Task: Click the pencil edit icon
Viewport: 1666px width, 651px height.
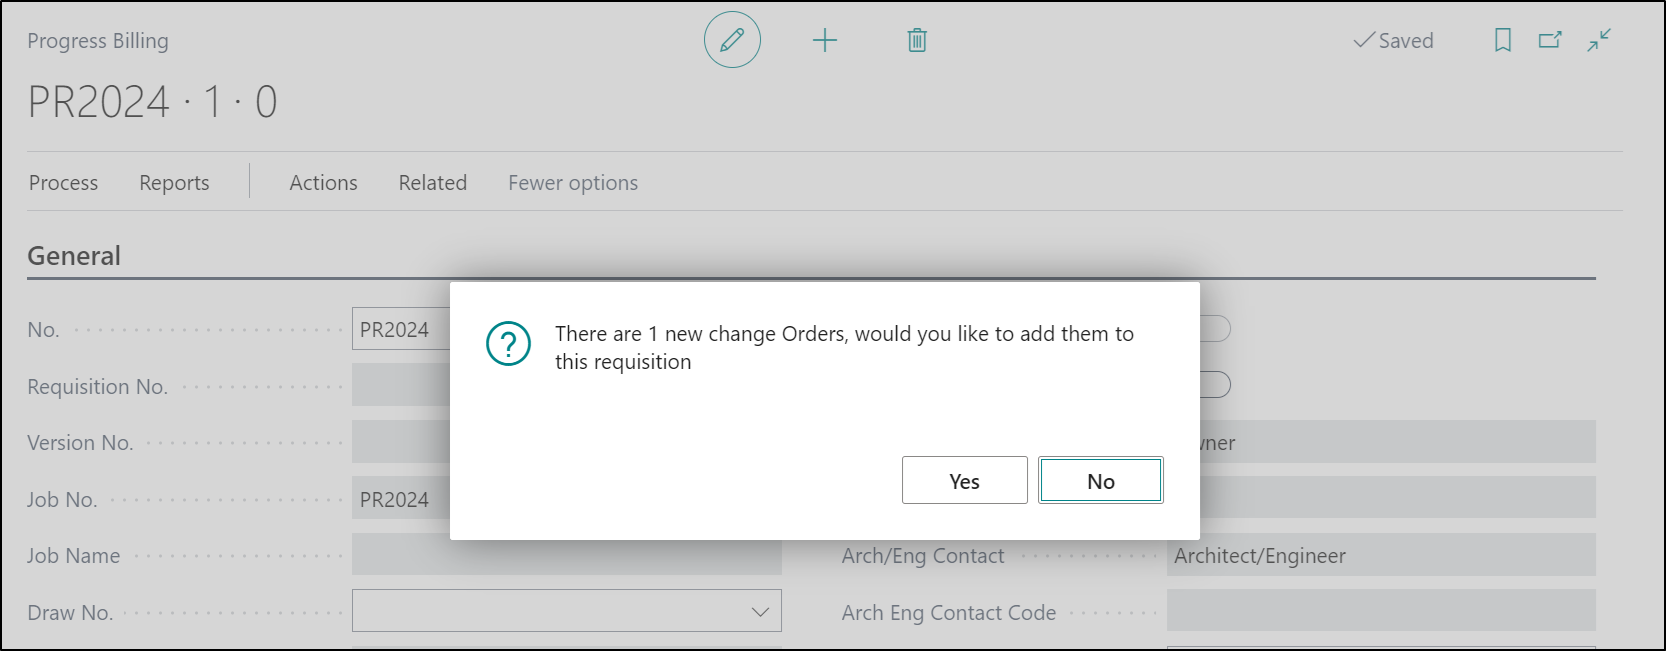Action: tap(732, 40)
